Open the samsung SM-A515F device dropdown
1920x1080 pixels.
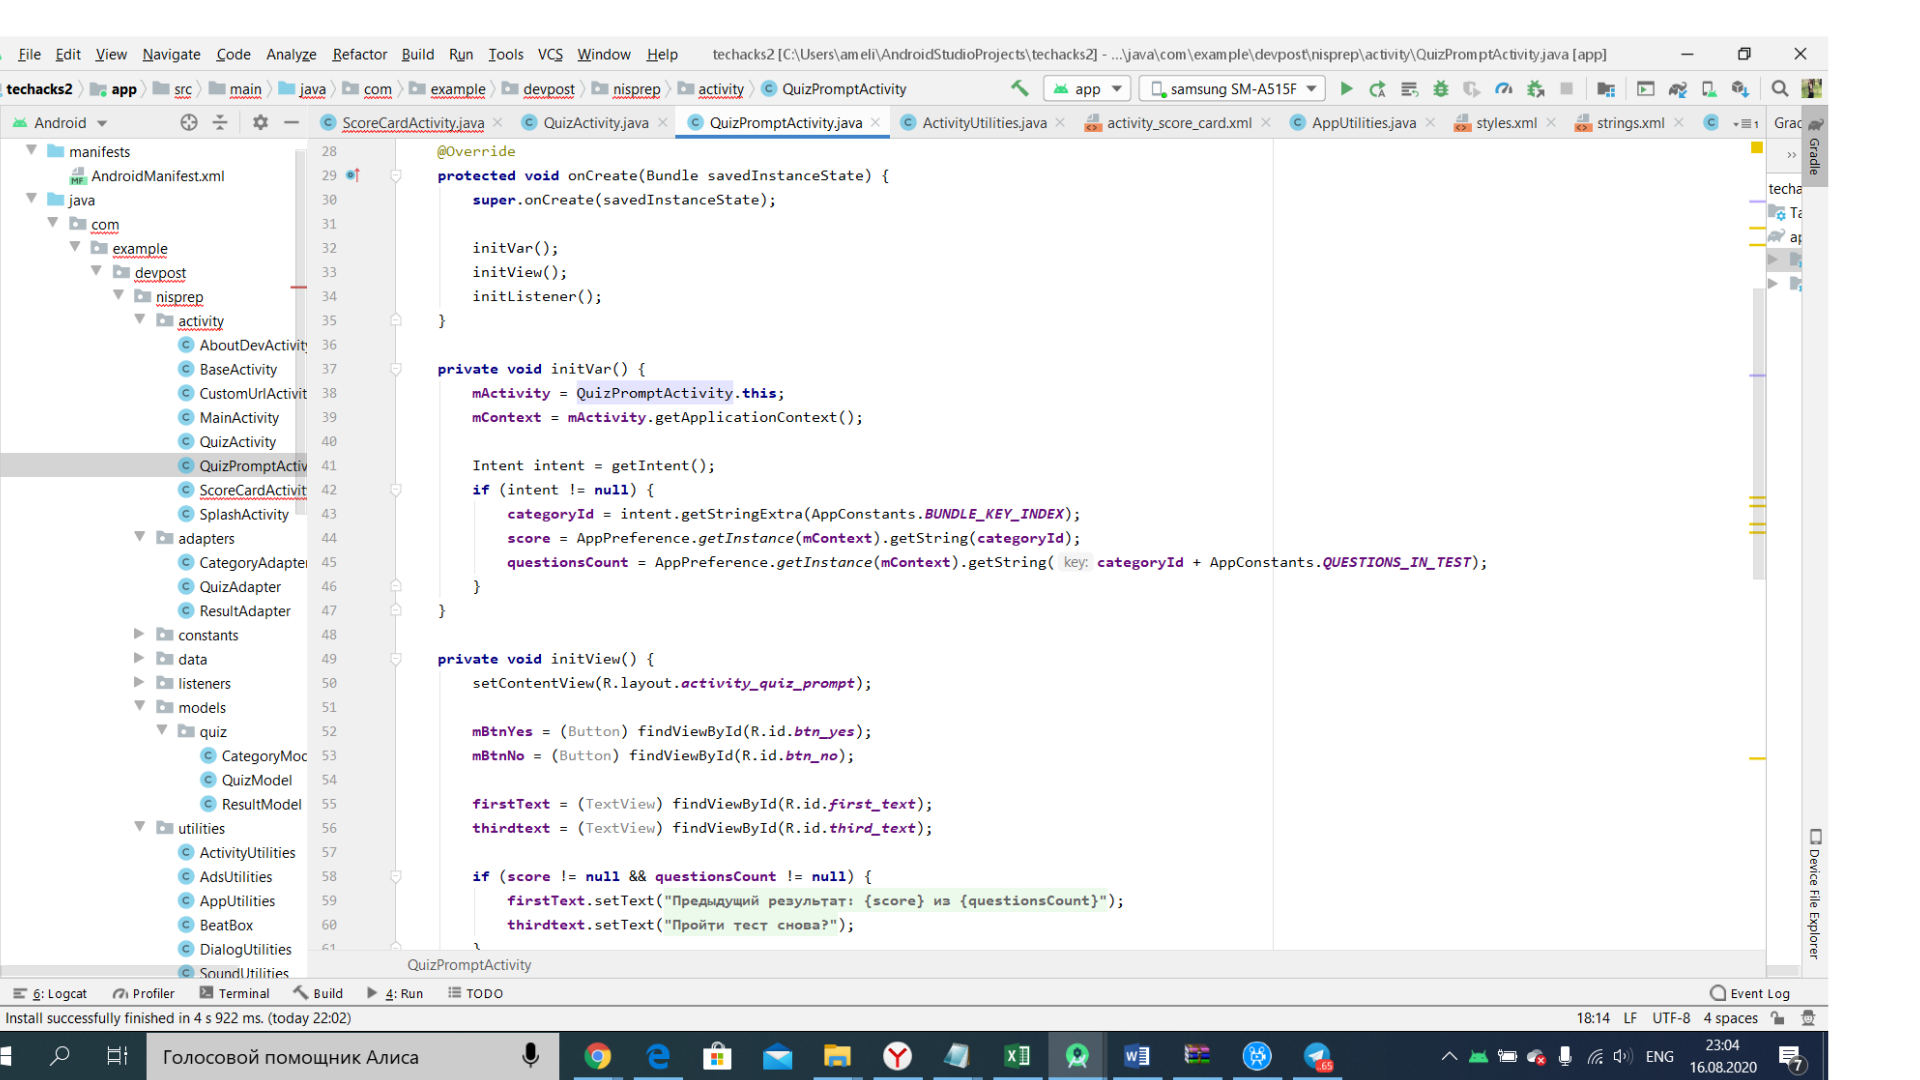click(1234, 89)
